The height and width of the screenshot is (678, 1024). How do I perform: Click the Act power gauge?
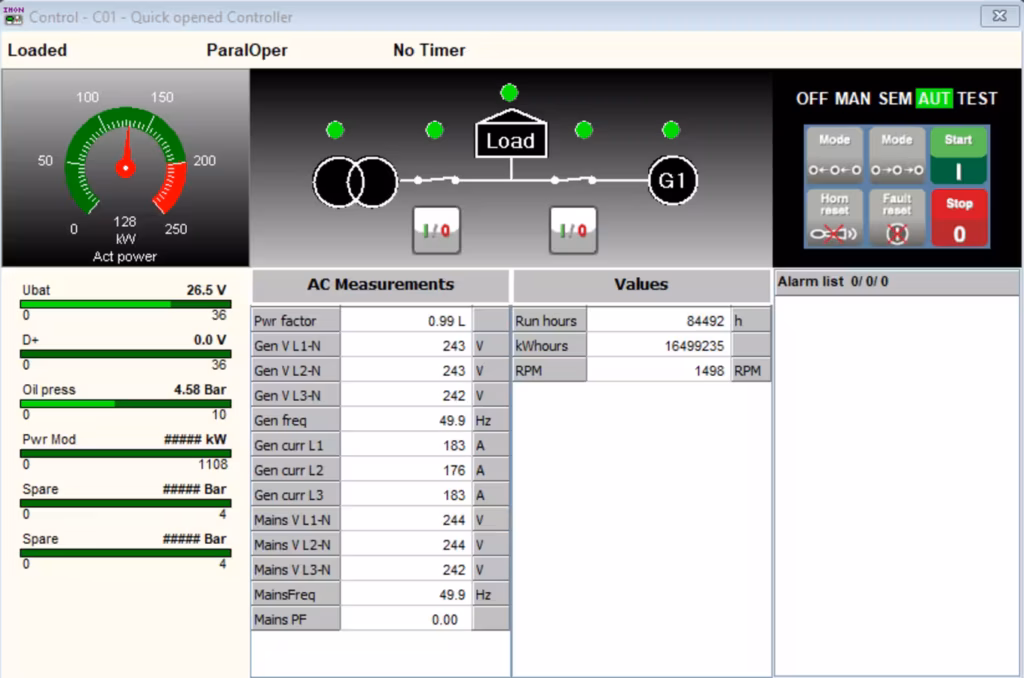tap(125, 168)
